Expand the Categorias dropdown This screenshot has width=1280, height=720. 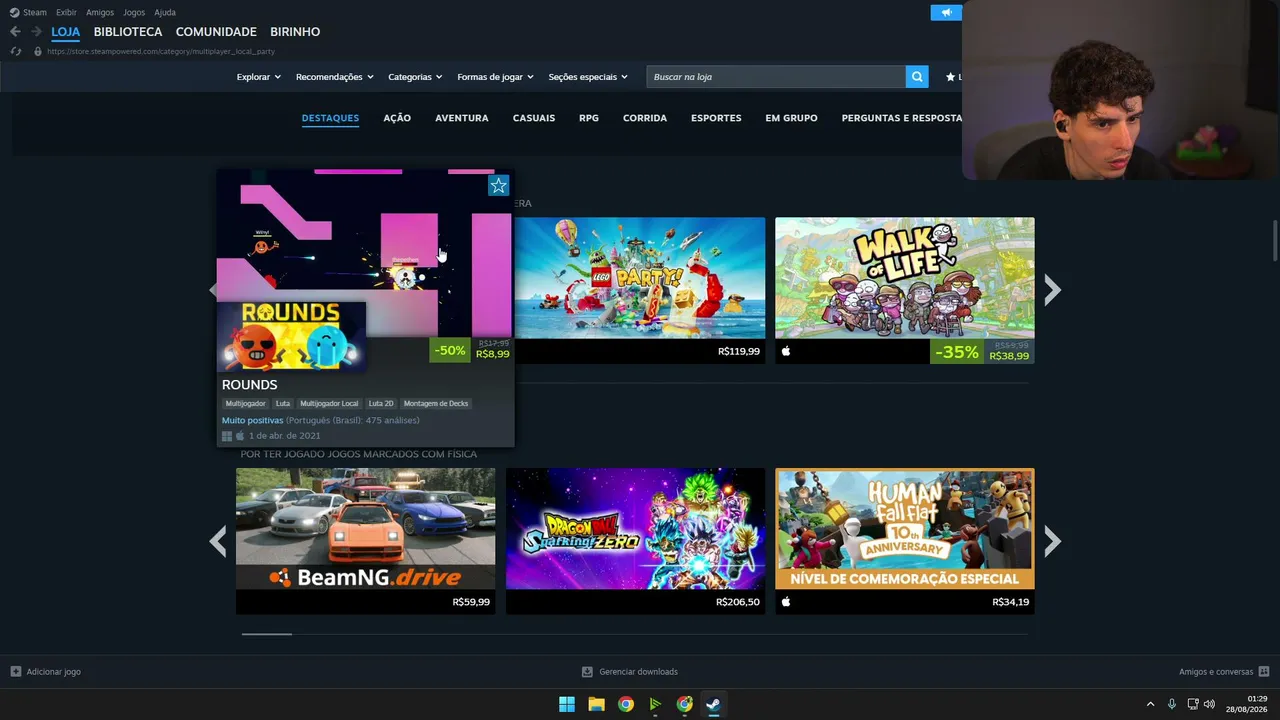point(415,77)
